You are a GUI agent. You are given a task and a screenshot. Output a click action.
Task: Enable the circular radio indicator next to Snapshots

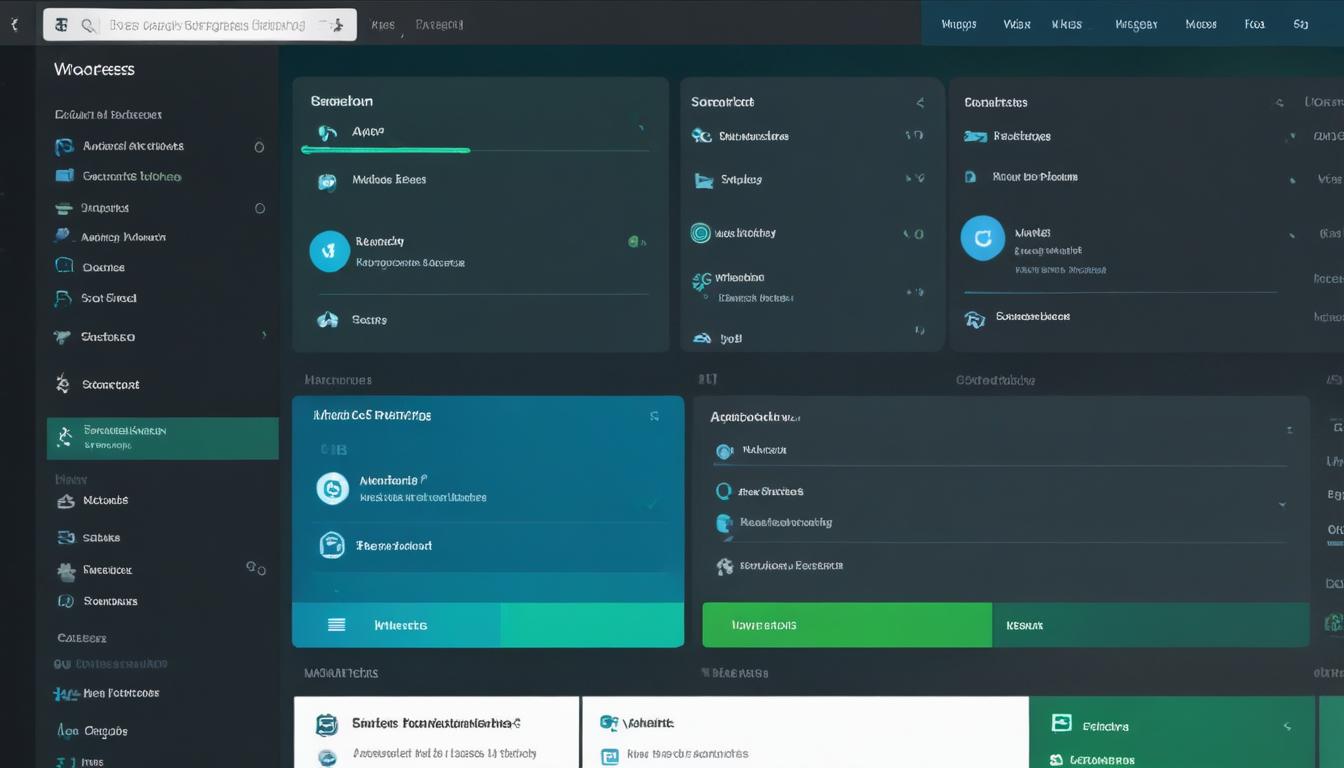pyautogui.click(x=258, y=207)
